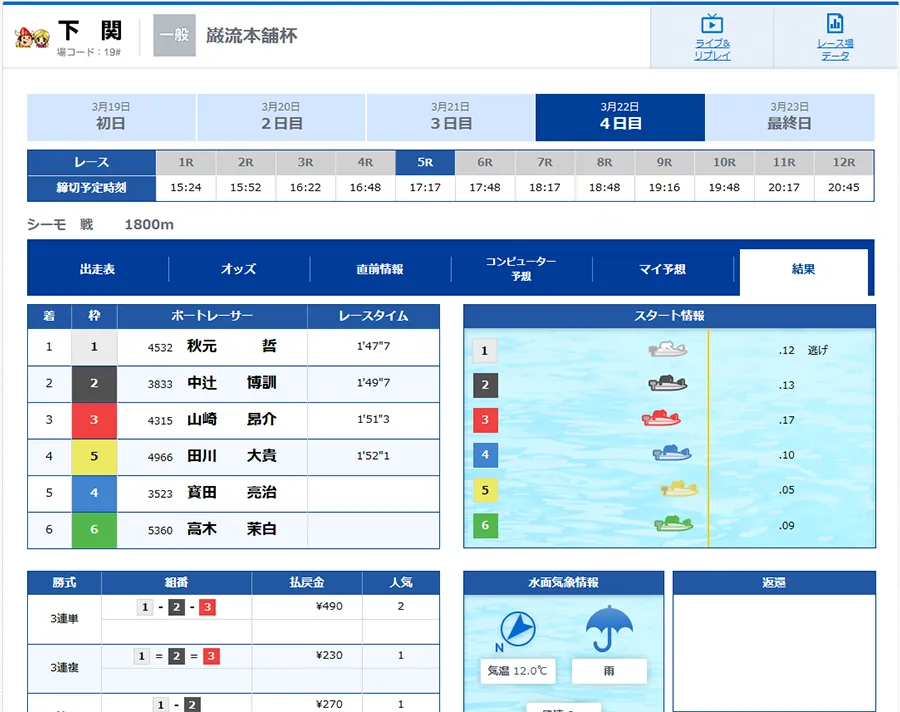Screen dimensions: 900x712
Task: Click the white boat 1 icon
Action: [x=667, y=349]
